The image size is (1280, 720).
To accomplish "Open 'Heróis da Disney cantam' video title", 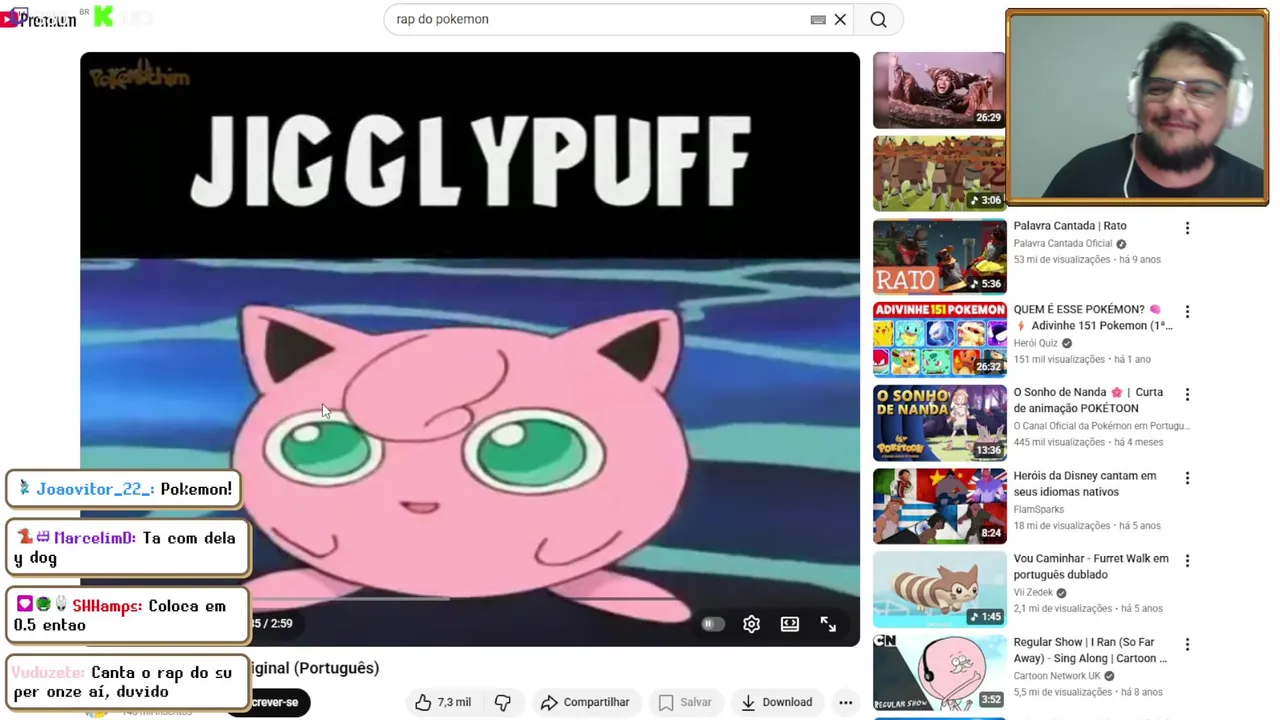I will point(1085,484).
